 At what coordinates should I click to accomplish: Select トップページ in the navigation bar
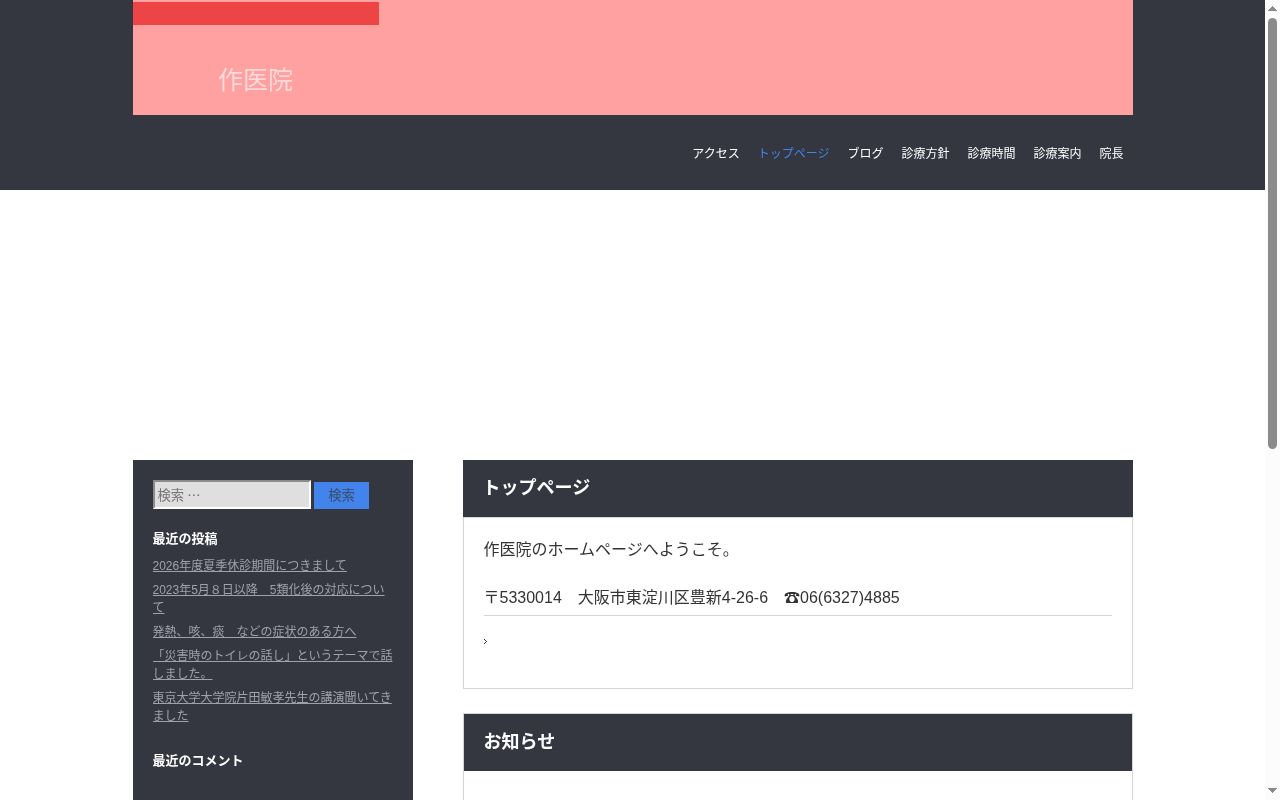click(793, 153)
